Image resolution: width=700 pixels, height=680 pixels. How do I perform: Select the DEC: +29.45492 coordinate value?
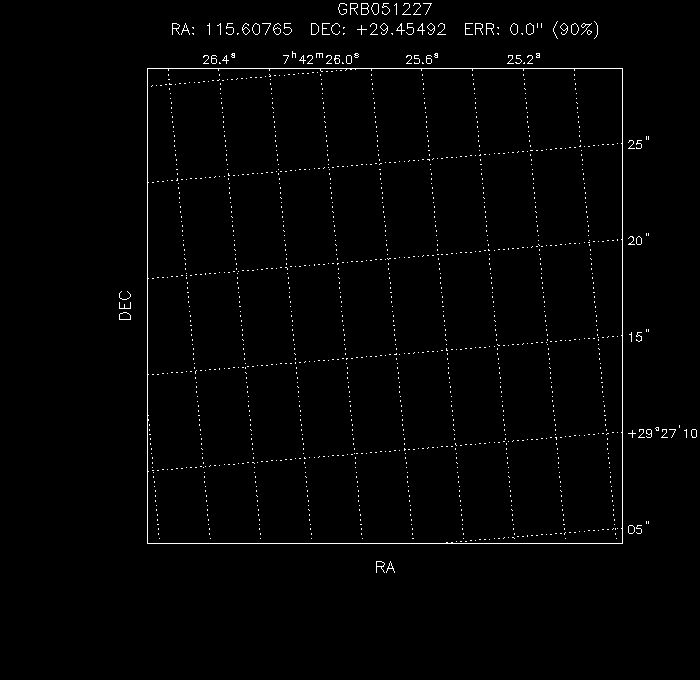[378, 30]
